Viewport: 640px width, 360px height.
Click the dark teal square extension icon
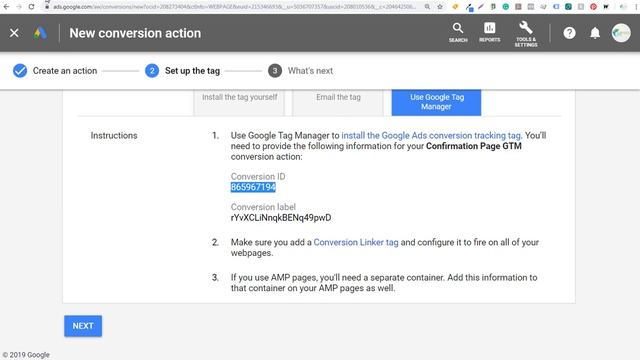coord(568,7)
